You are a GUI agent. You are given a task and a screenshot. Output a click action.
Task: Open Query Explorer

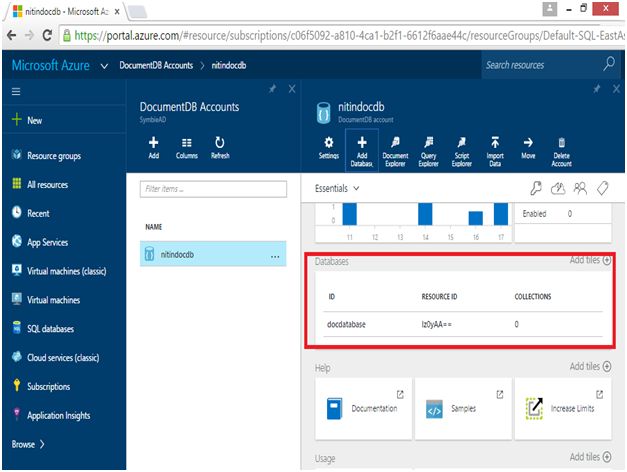tap(428, 151)
